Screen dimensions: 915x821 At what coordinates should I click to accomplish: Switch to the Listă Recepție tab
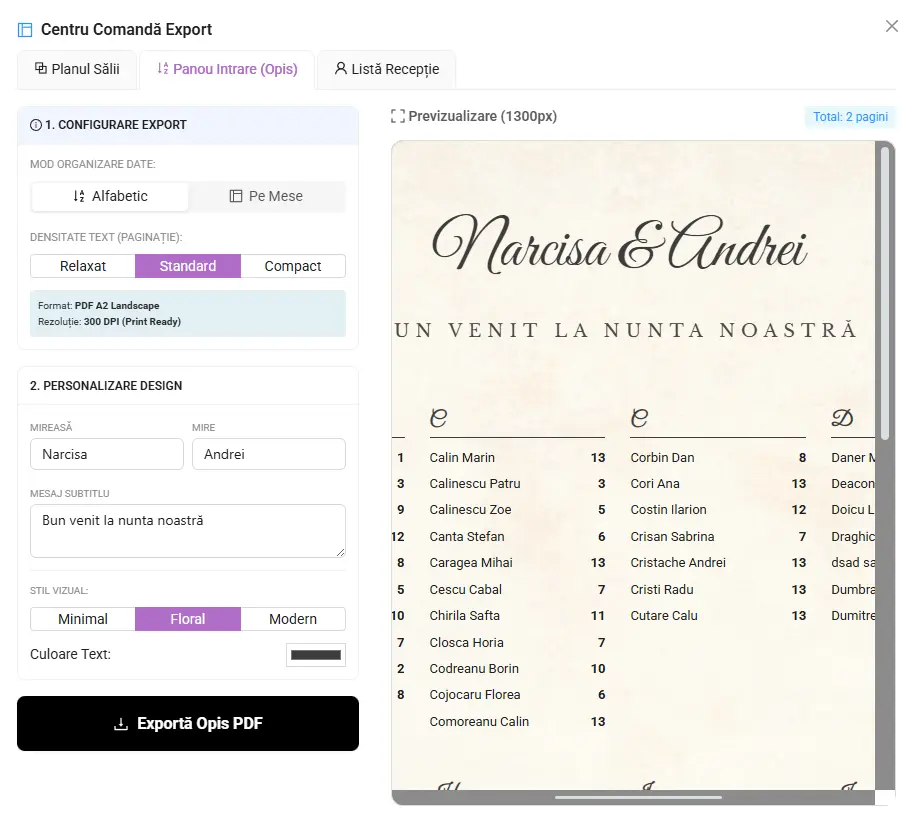coord(386,69)
